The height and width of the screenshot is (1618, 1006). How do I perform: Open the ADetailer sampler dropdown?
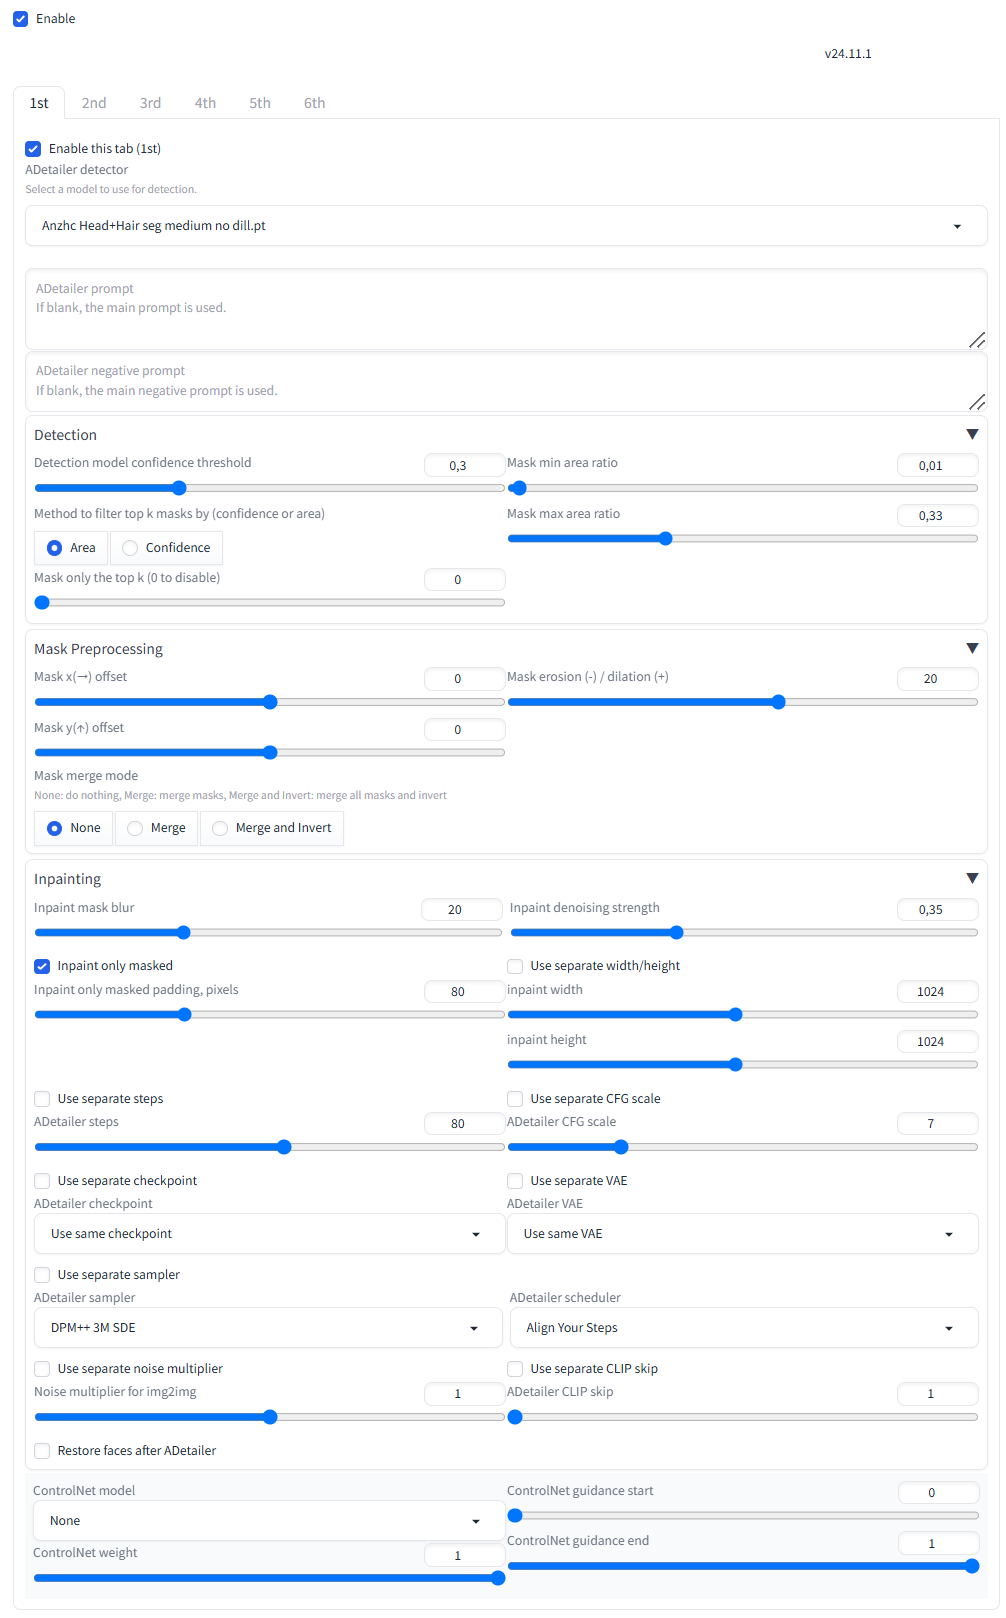click(x=269, y=1328)
